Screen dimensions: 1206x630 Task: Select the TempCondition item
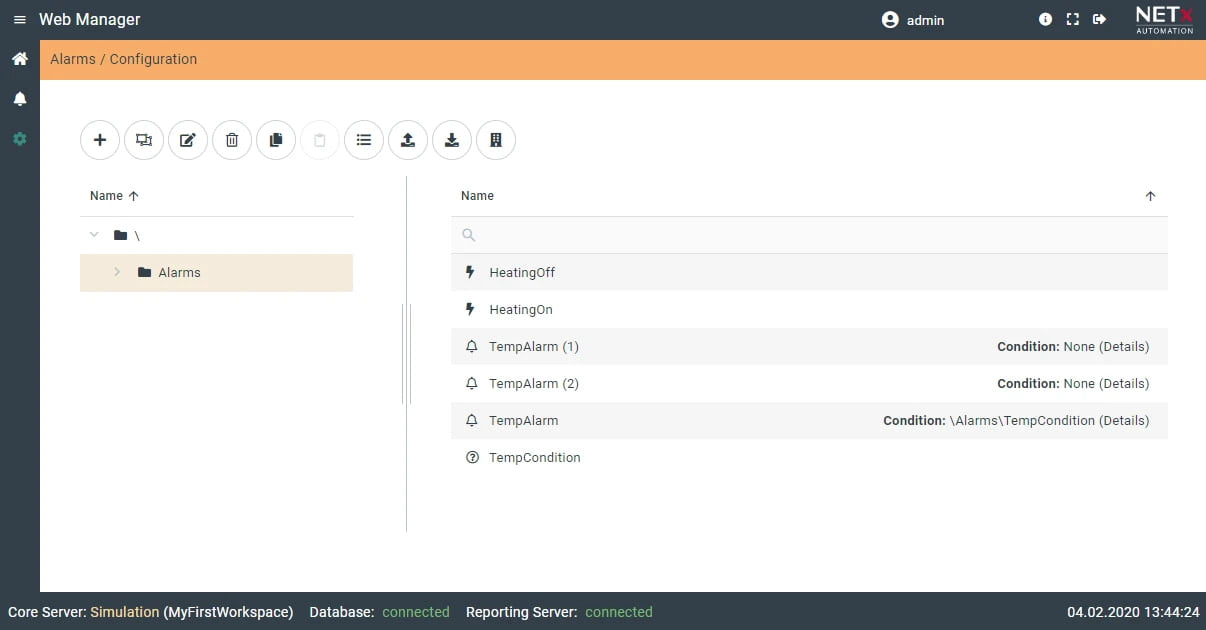809,457
